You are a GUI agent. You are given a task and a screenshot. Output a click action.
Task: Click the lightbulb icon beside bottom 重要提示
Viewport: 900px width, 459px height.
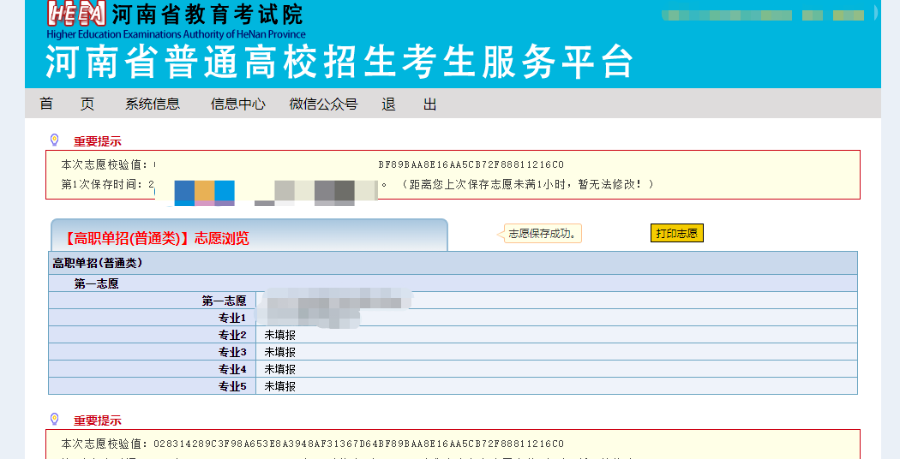[x=54, y=420]
